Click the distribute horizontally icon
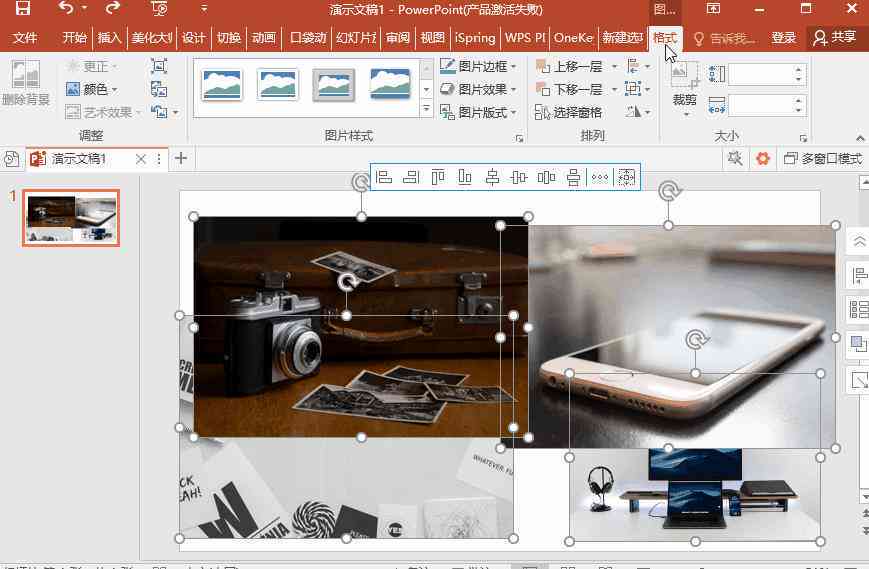Viewport: 869px width, 569px height. click(x=546, y=177)
